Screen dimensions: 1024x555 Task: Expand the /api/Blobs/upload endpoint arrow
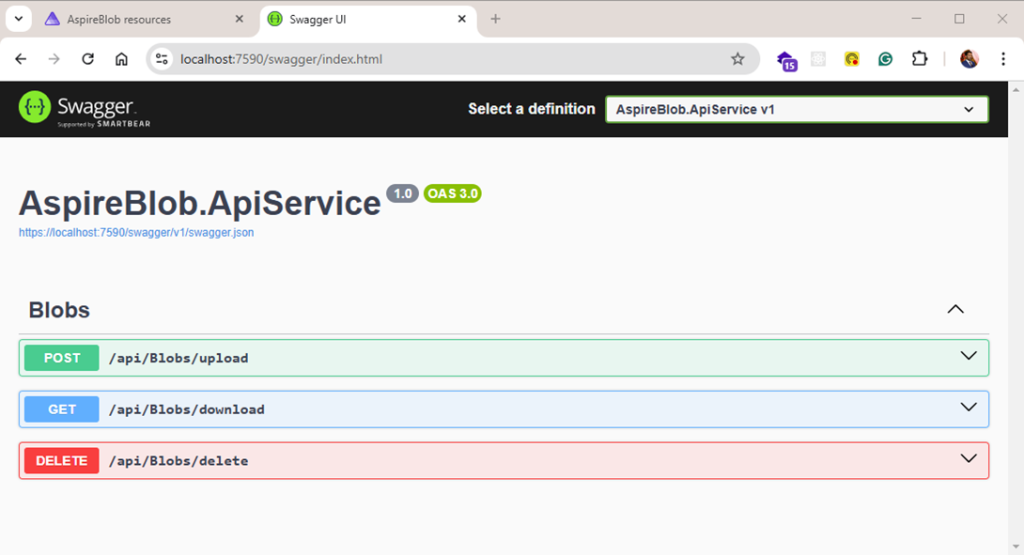[968, 356]
